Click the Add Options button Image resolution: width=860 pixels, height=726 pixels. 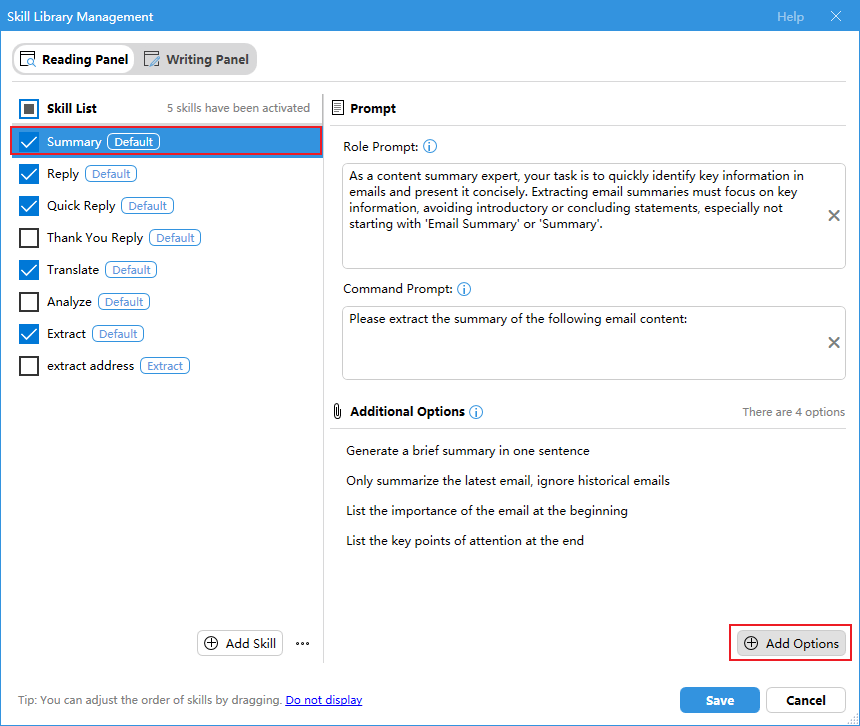(791, 644)
